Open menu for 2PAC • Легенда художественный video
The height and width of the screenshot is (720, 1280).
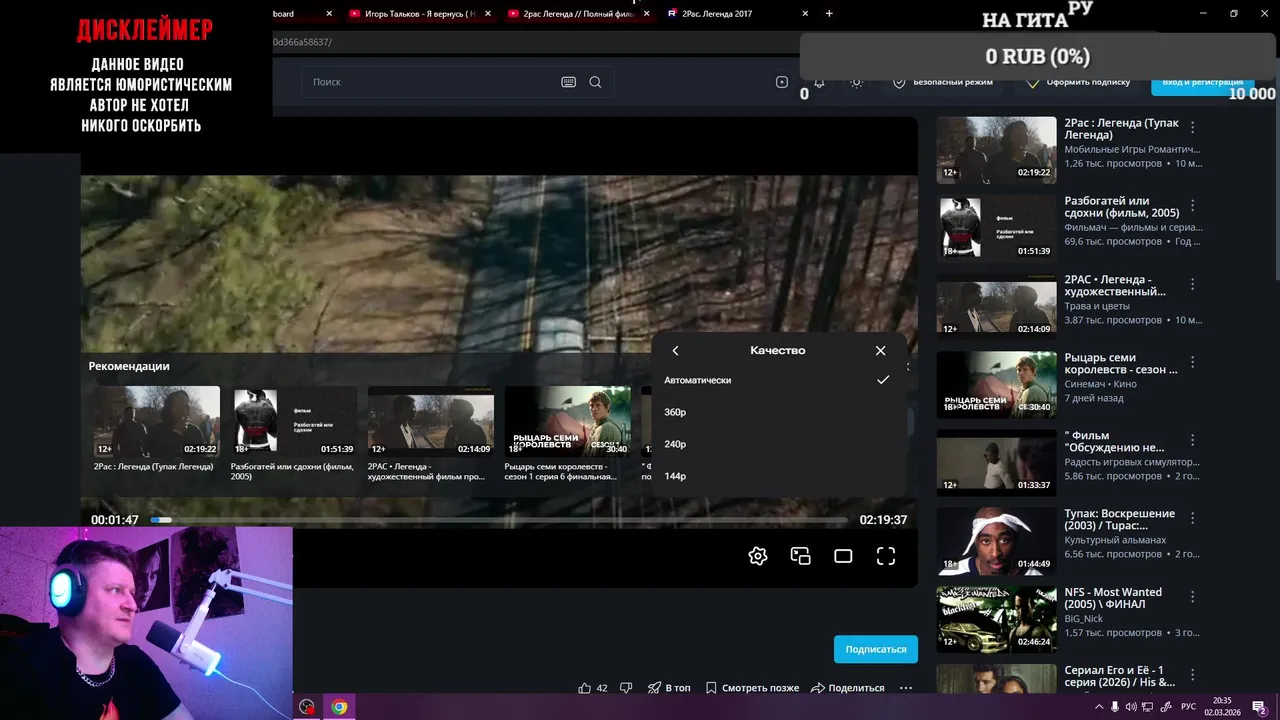(x=1192, y=285)
